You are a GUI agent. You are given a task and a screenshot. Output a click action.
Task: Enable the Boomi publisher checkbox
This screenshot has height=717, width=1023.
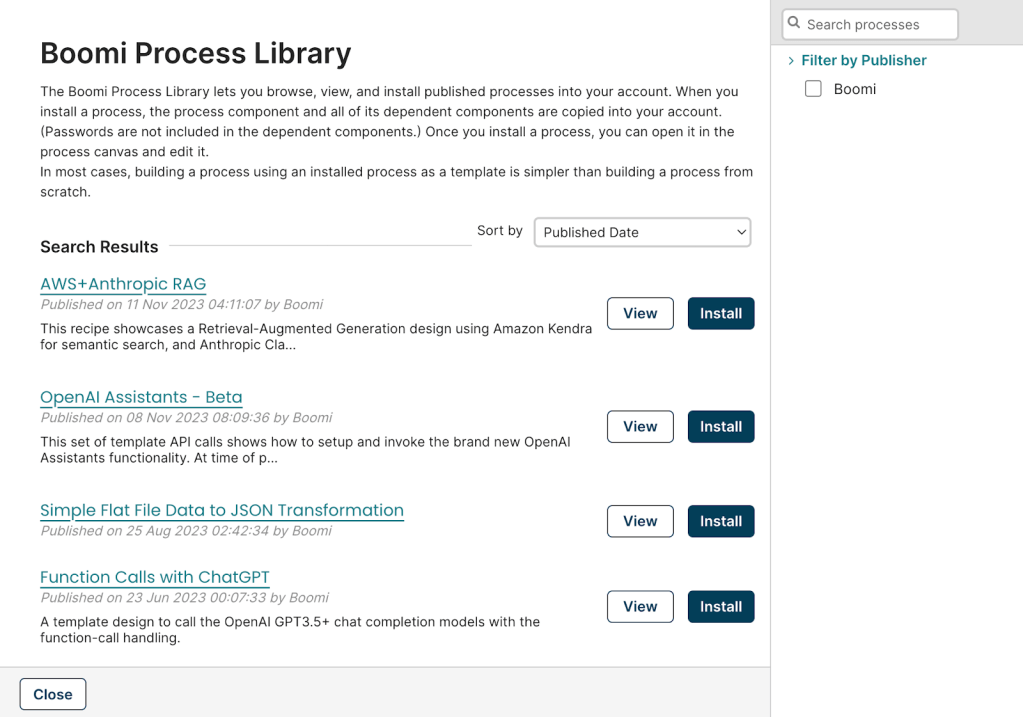(813, 88)
